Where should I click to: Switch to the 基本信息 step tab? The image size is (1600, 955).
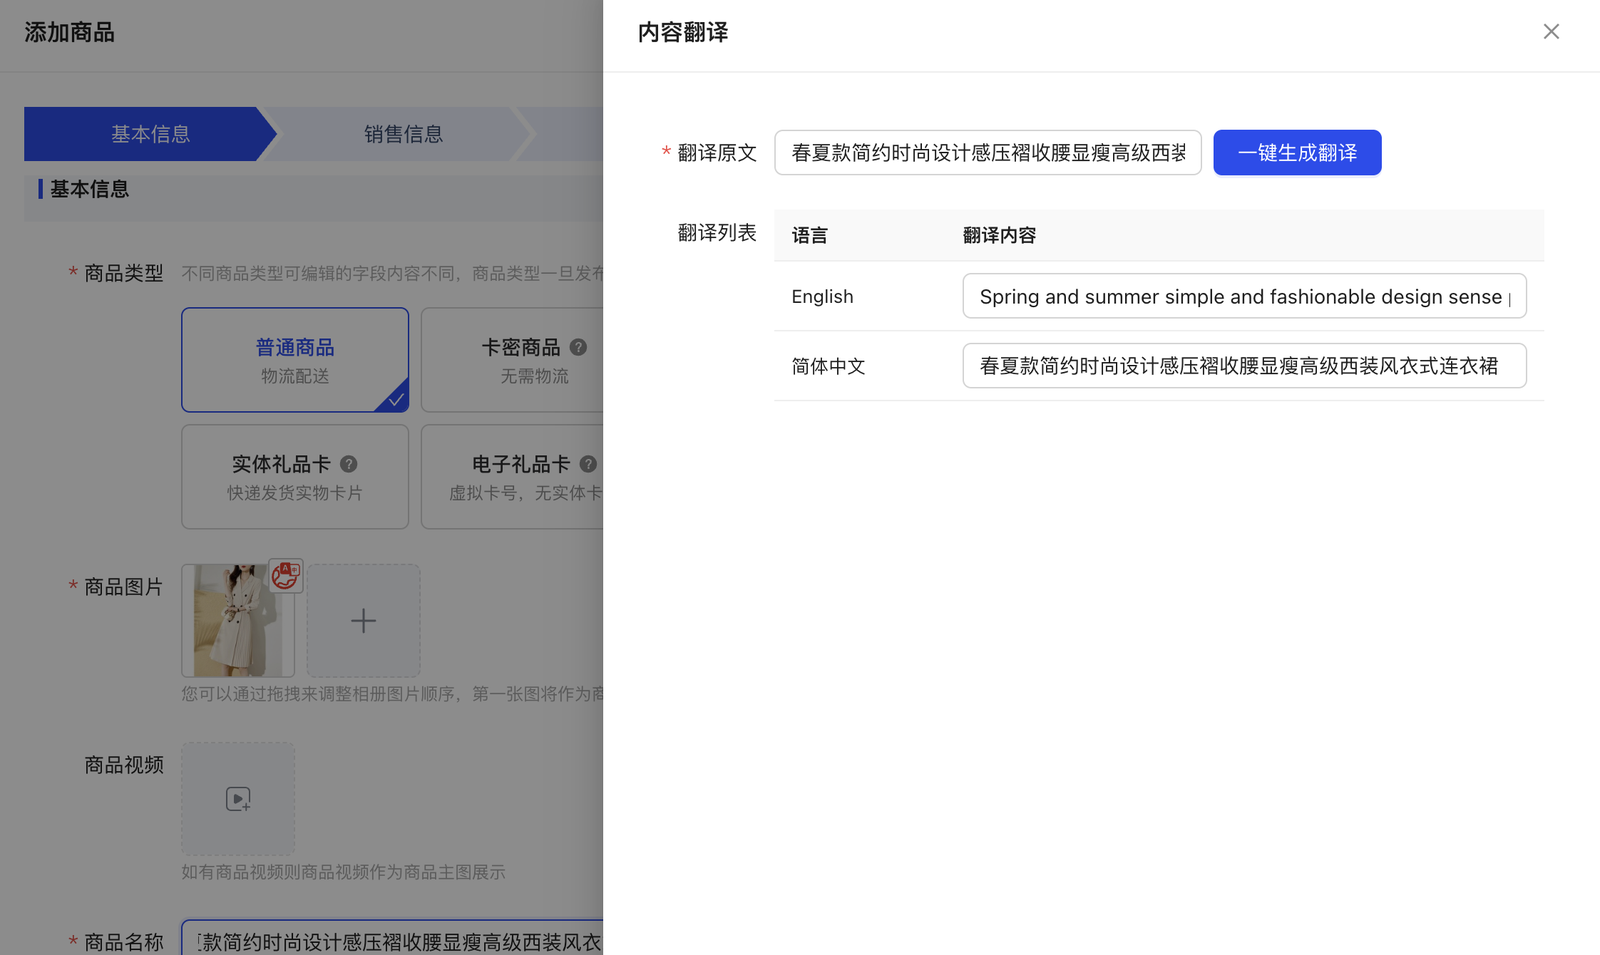click(x=150, y=134)
